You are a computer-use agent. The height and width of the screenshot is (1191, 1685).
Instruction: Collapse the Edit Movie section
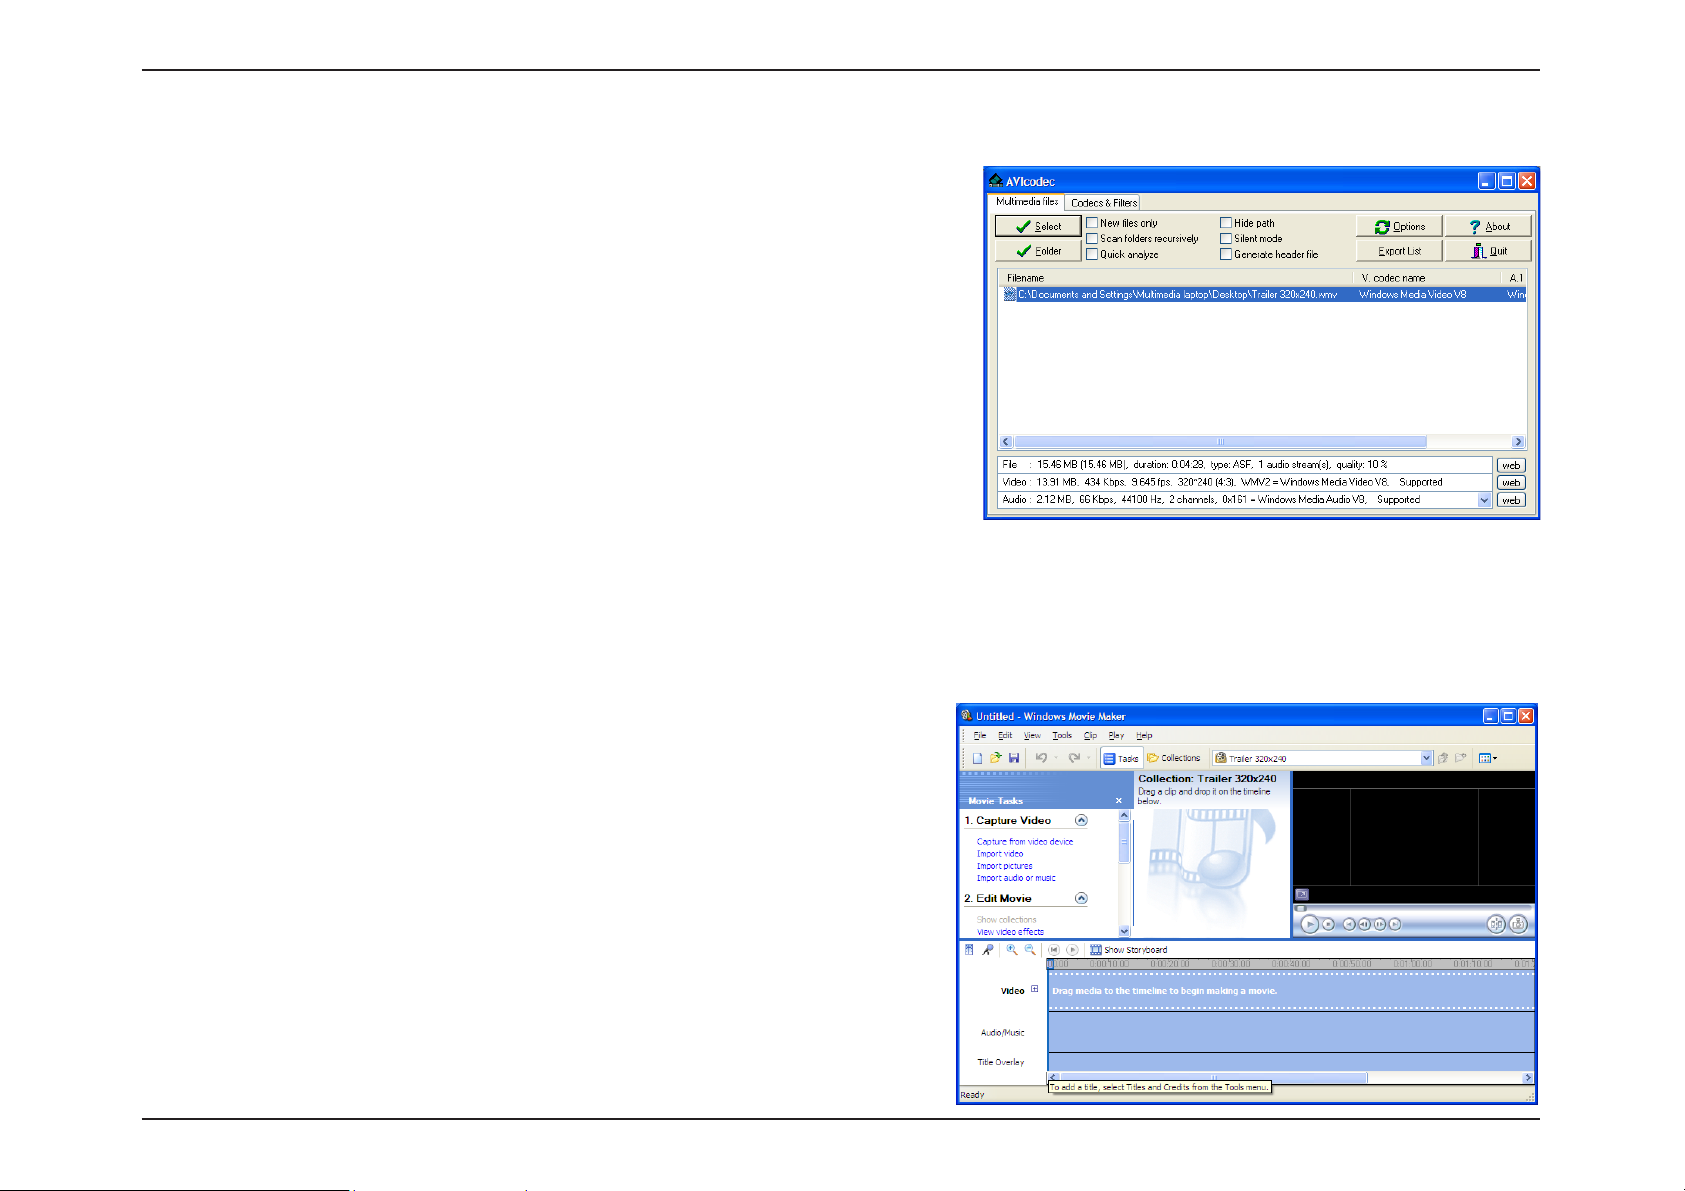1081,898
